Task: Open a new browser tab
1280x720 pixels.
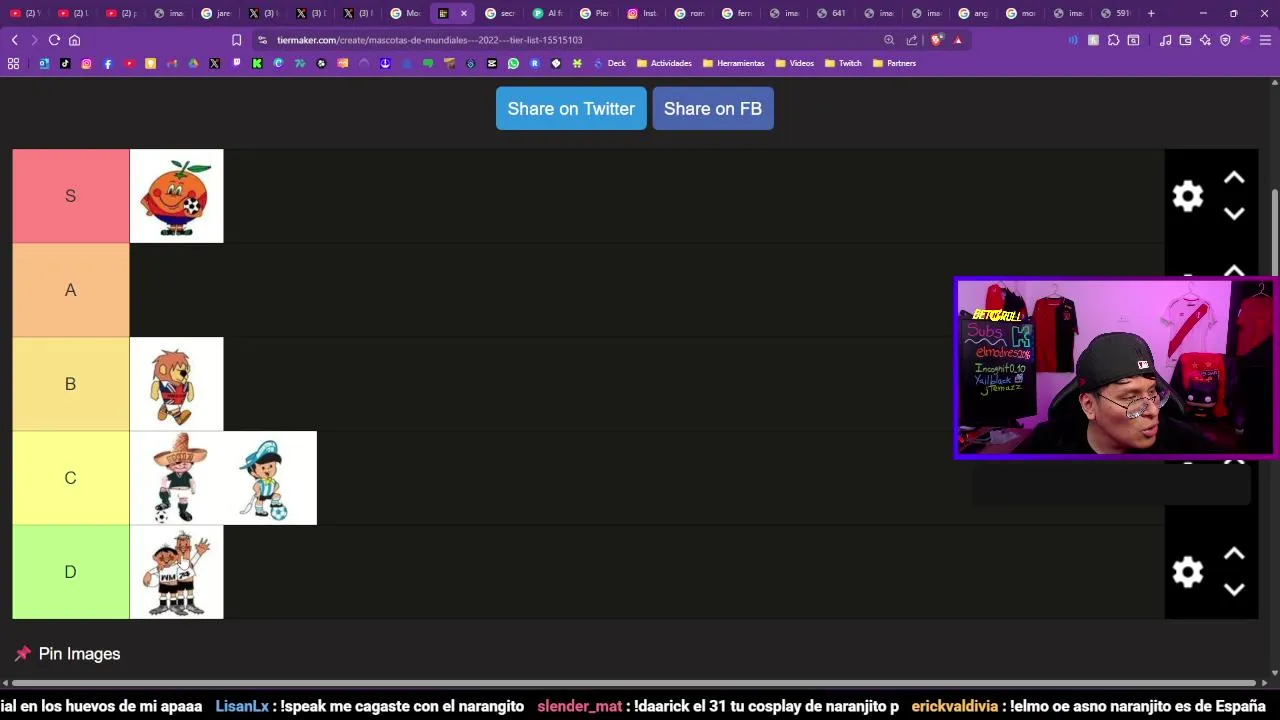Action: click(x=1151, y=13)
